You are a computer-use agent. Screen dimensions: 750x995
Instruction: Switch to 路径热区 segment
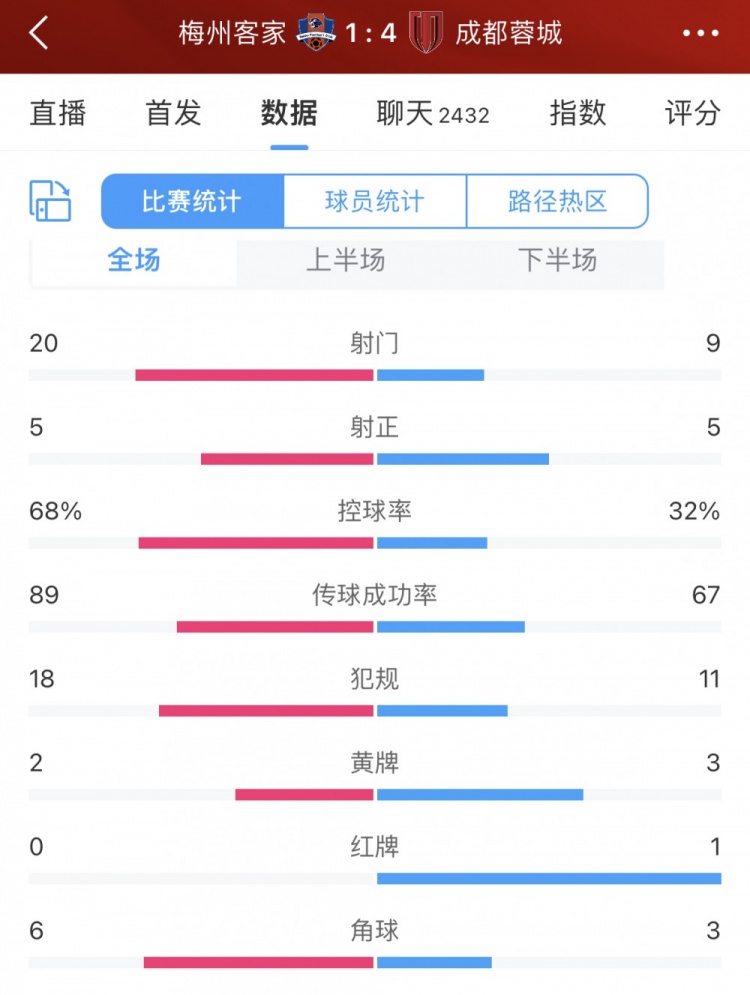[557, 201]
